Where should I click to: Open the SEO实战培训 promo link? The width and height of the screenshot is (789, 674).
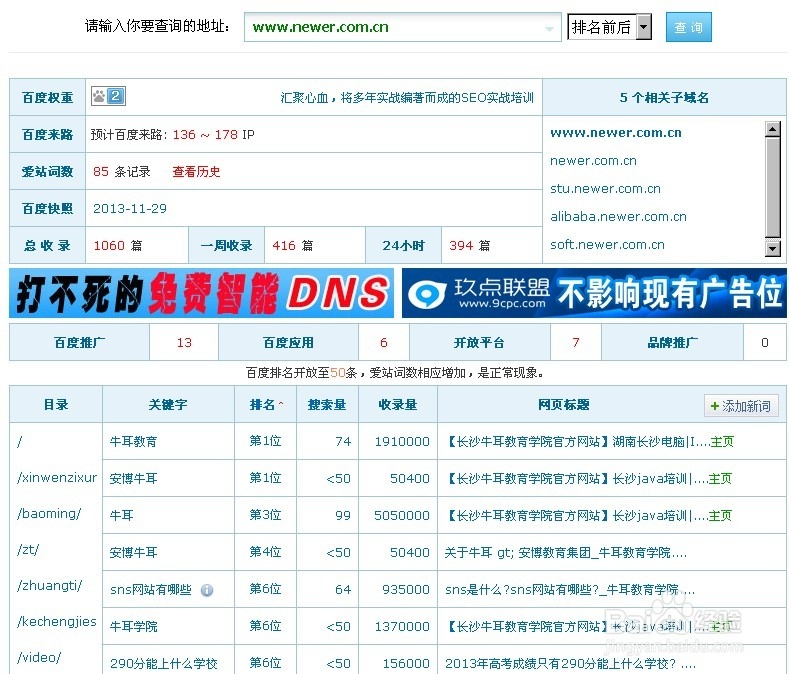tap(407, 98)
